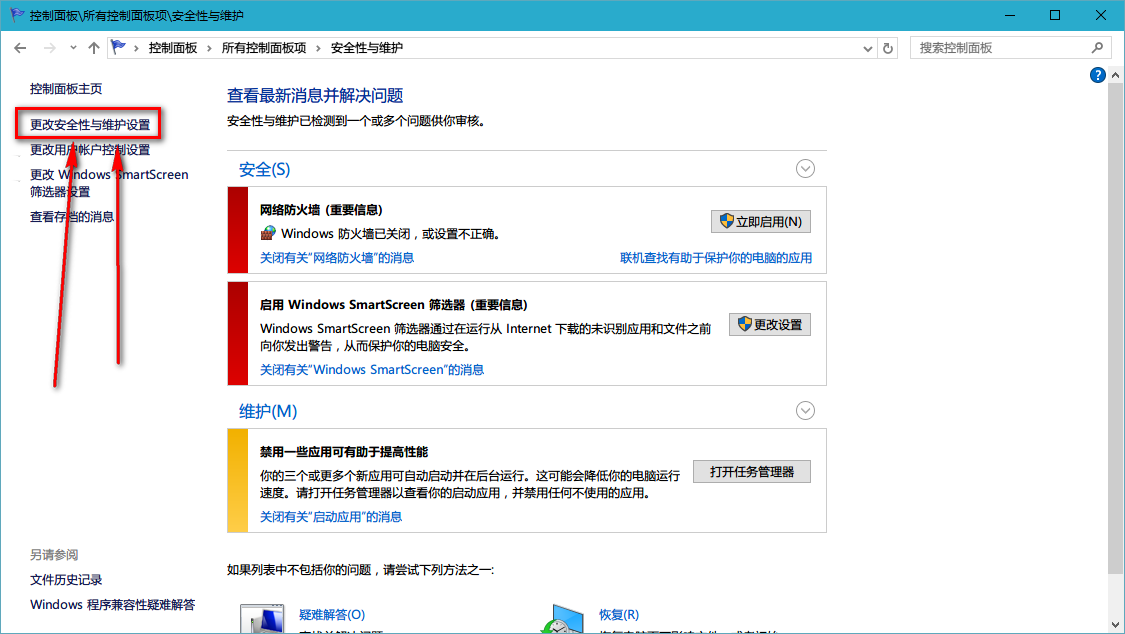Open 更改 Windows SmartScreen 筛选器设置 link

pyautogui.click(x=109, y=183)
